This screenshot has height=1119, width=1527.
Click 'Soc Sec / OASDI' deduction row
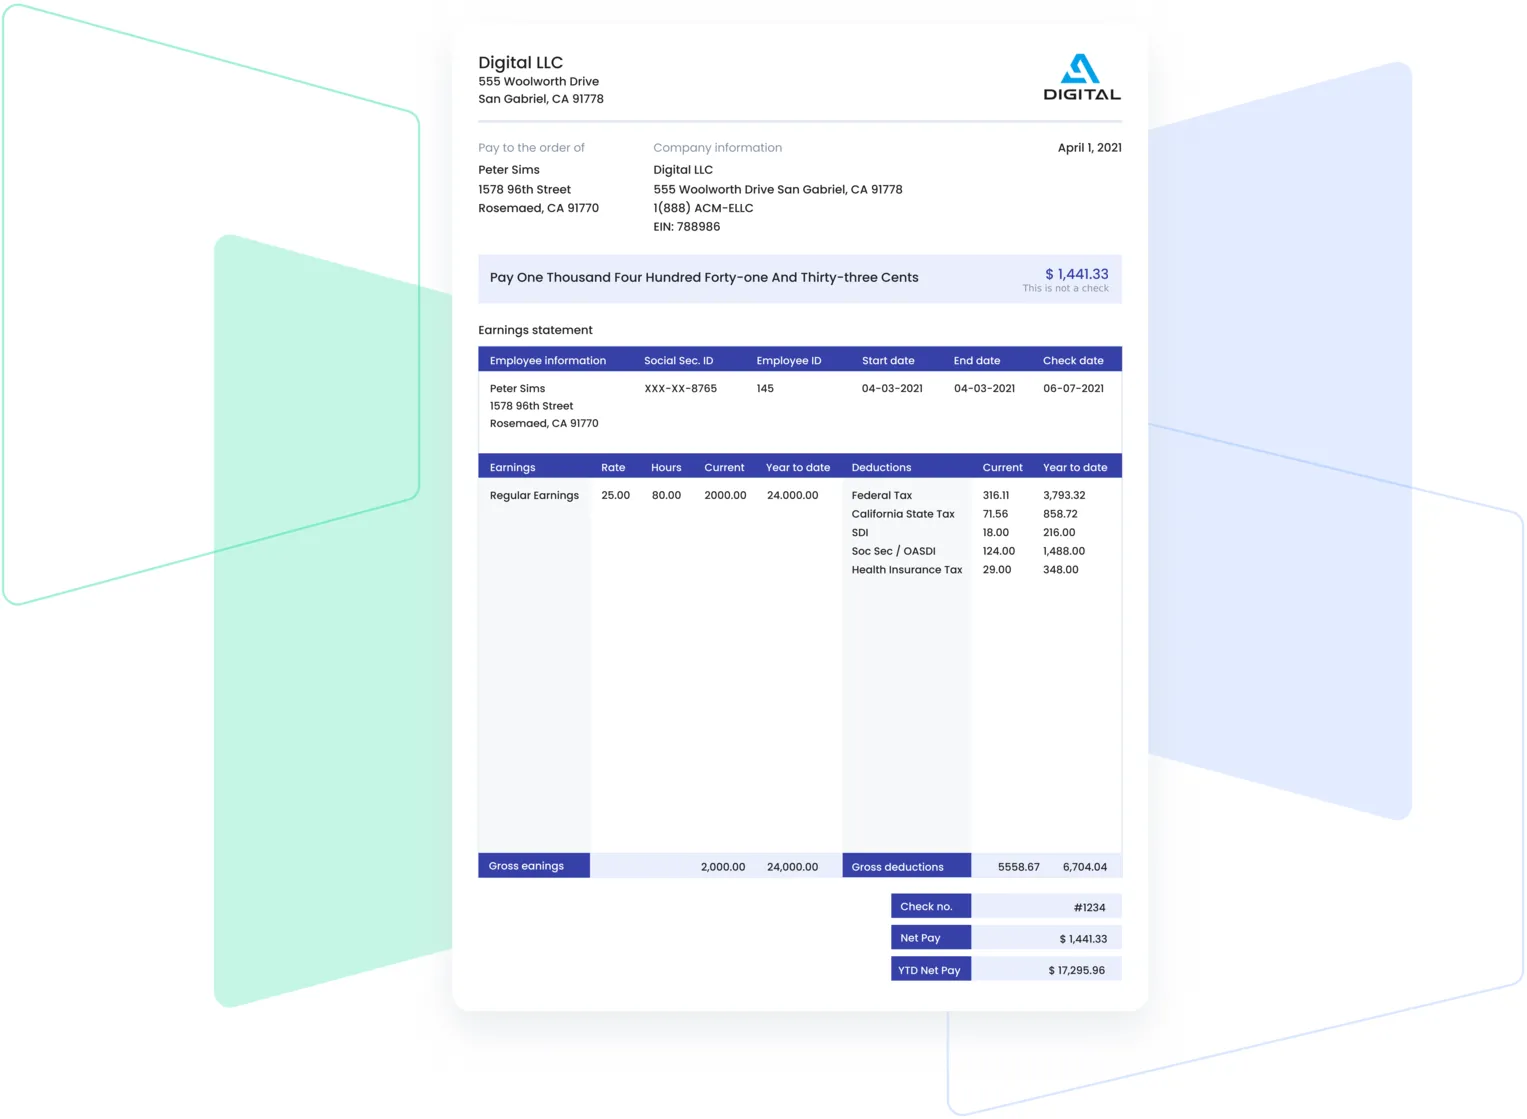coord(893,552)
